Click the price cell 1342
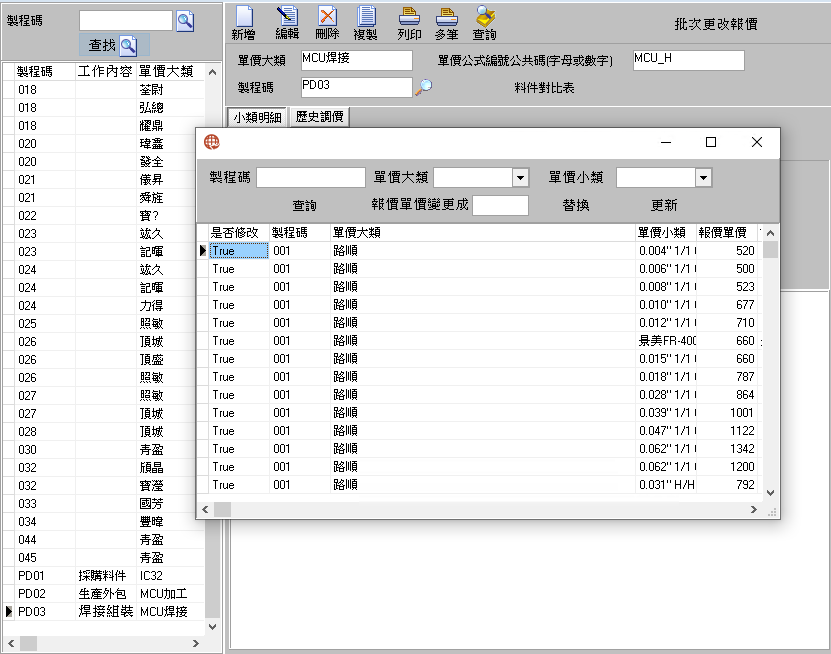831x654 pixels. 726,449
